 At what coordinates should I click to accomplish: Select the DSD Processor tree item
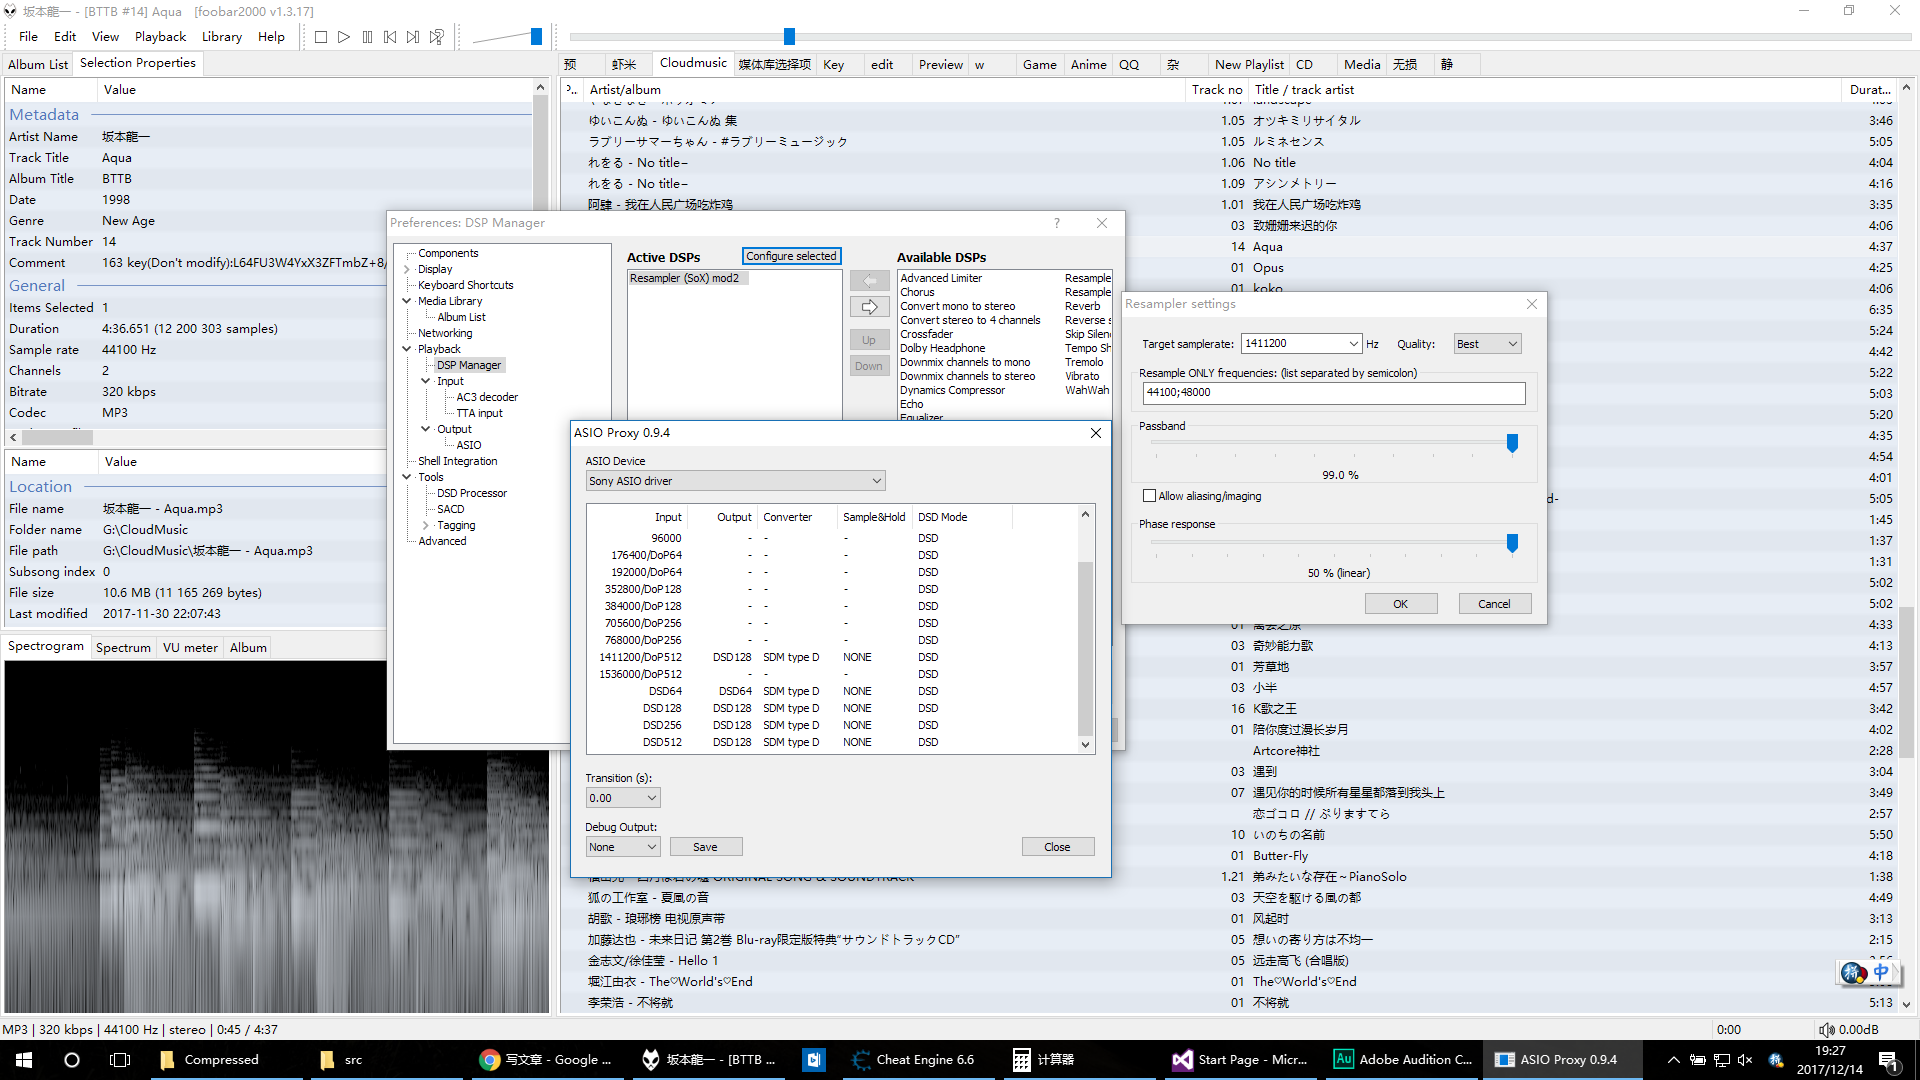(x=471, y=493)
